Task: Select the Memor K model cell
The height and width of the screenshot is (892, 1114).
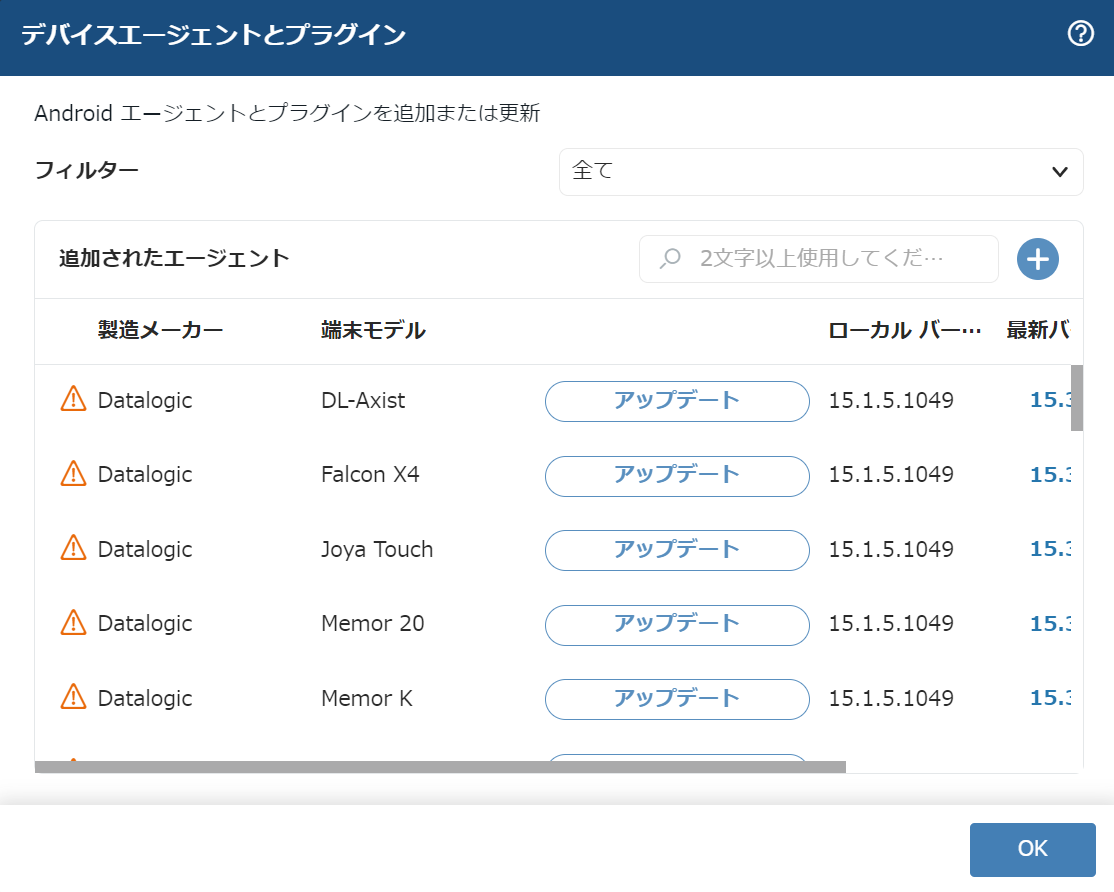Action: point(367,698)
